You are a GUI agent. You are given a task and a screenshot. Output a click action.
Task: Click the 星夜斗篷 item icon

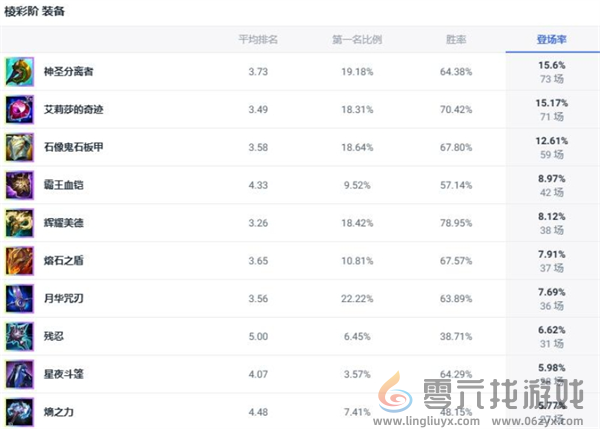coord(19,373)
